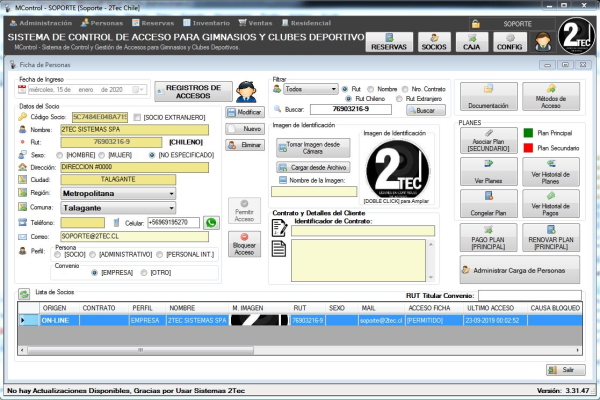Viewport: 600px width, 400px height.
Task: Open the CAJA toolbar button
Action: pos(471,42)
